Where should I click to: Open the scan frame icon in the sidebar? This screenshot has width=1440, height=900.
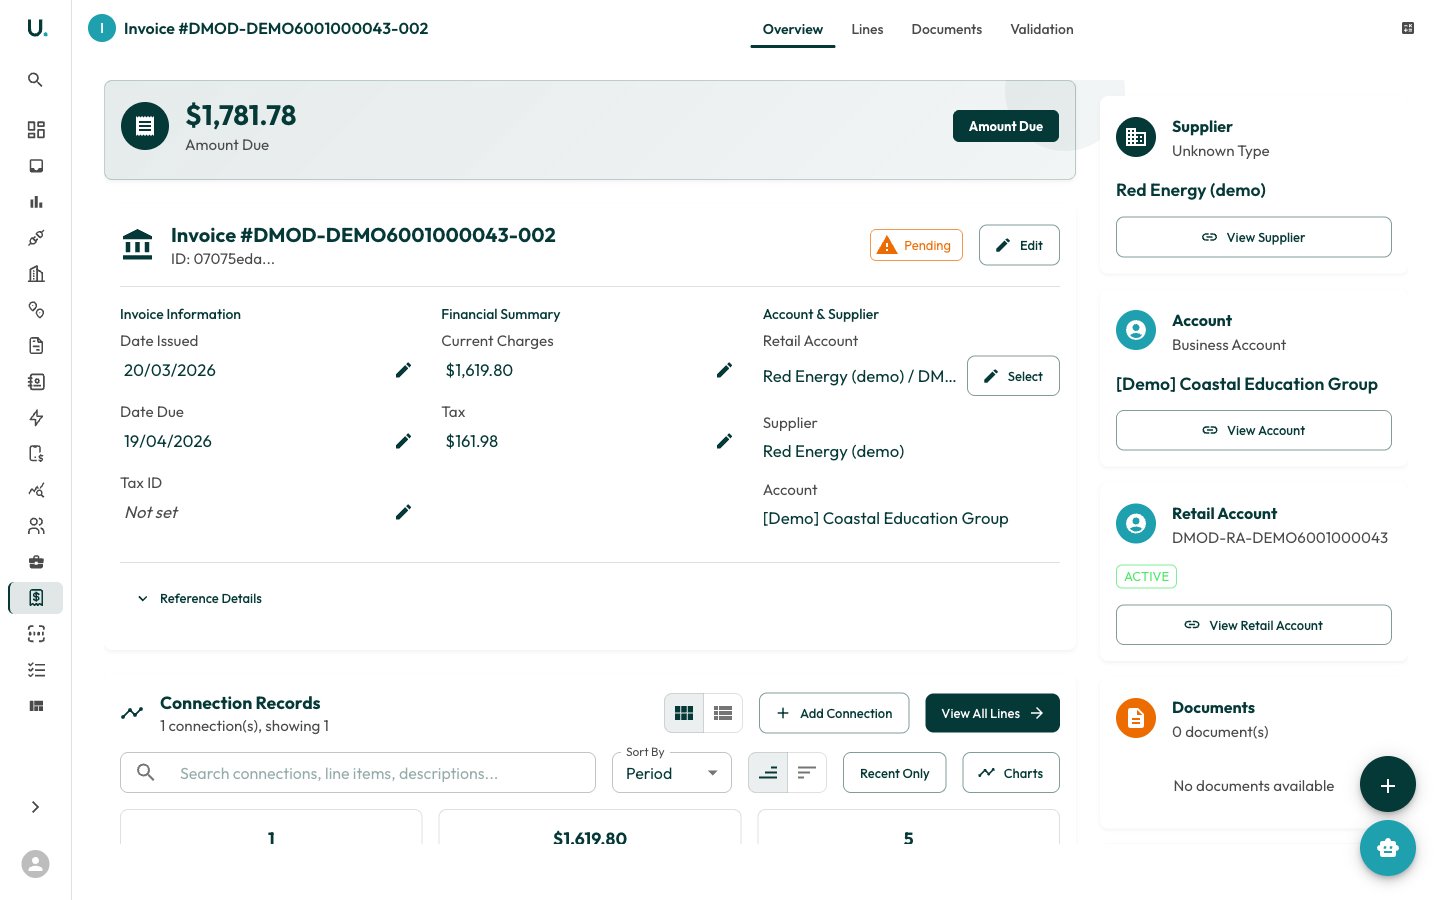[36, 634]
